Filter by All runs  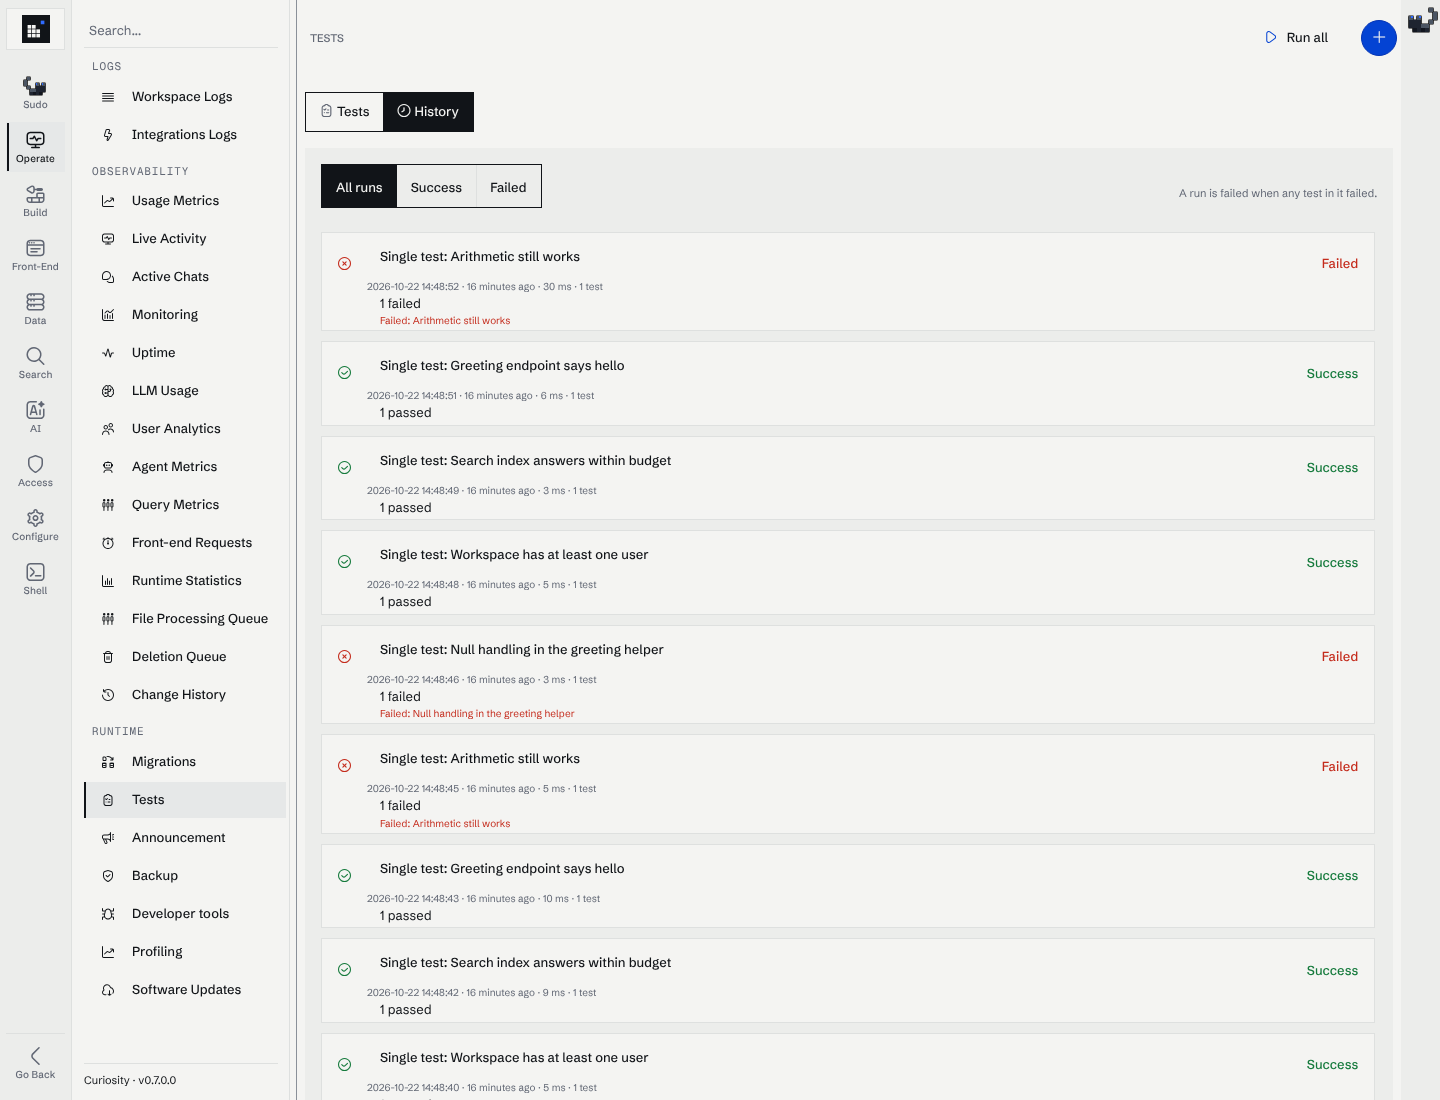(359, 187)
